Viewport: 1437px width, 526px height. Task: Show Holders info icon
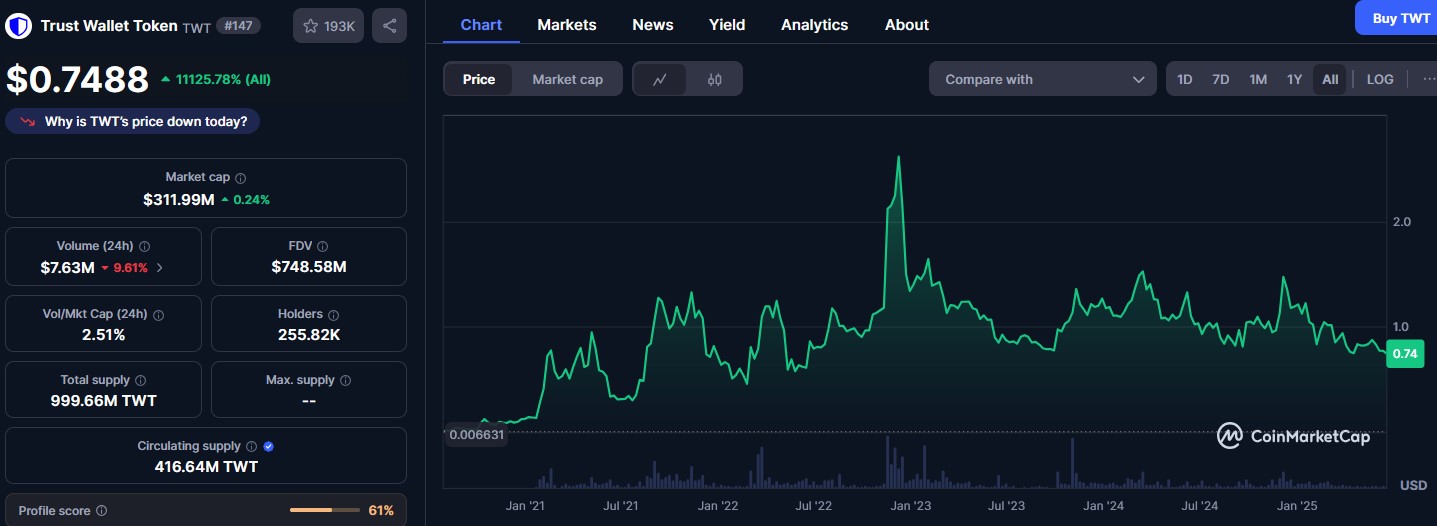pos(334,314)
